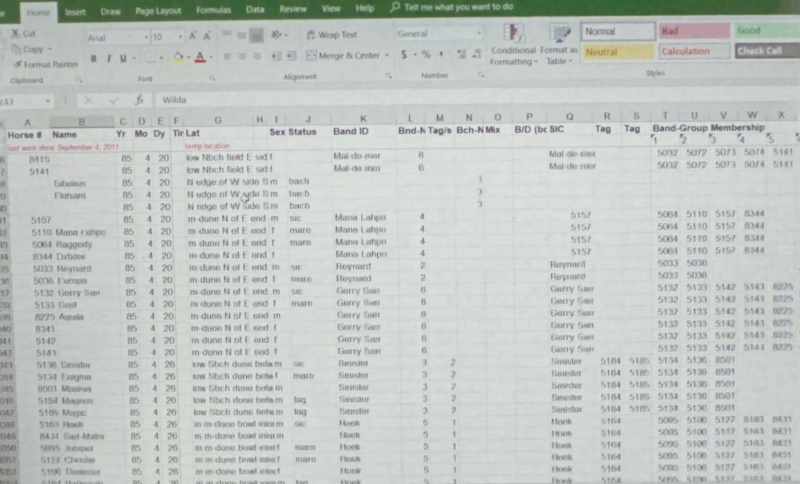The width and height of the screenshot is (800, 484).
Task: Open the Name Box dropdown
Action: coord(47,101)
